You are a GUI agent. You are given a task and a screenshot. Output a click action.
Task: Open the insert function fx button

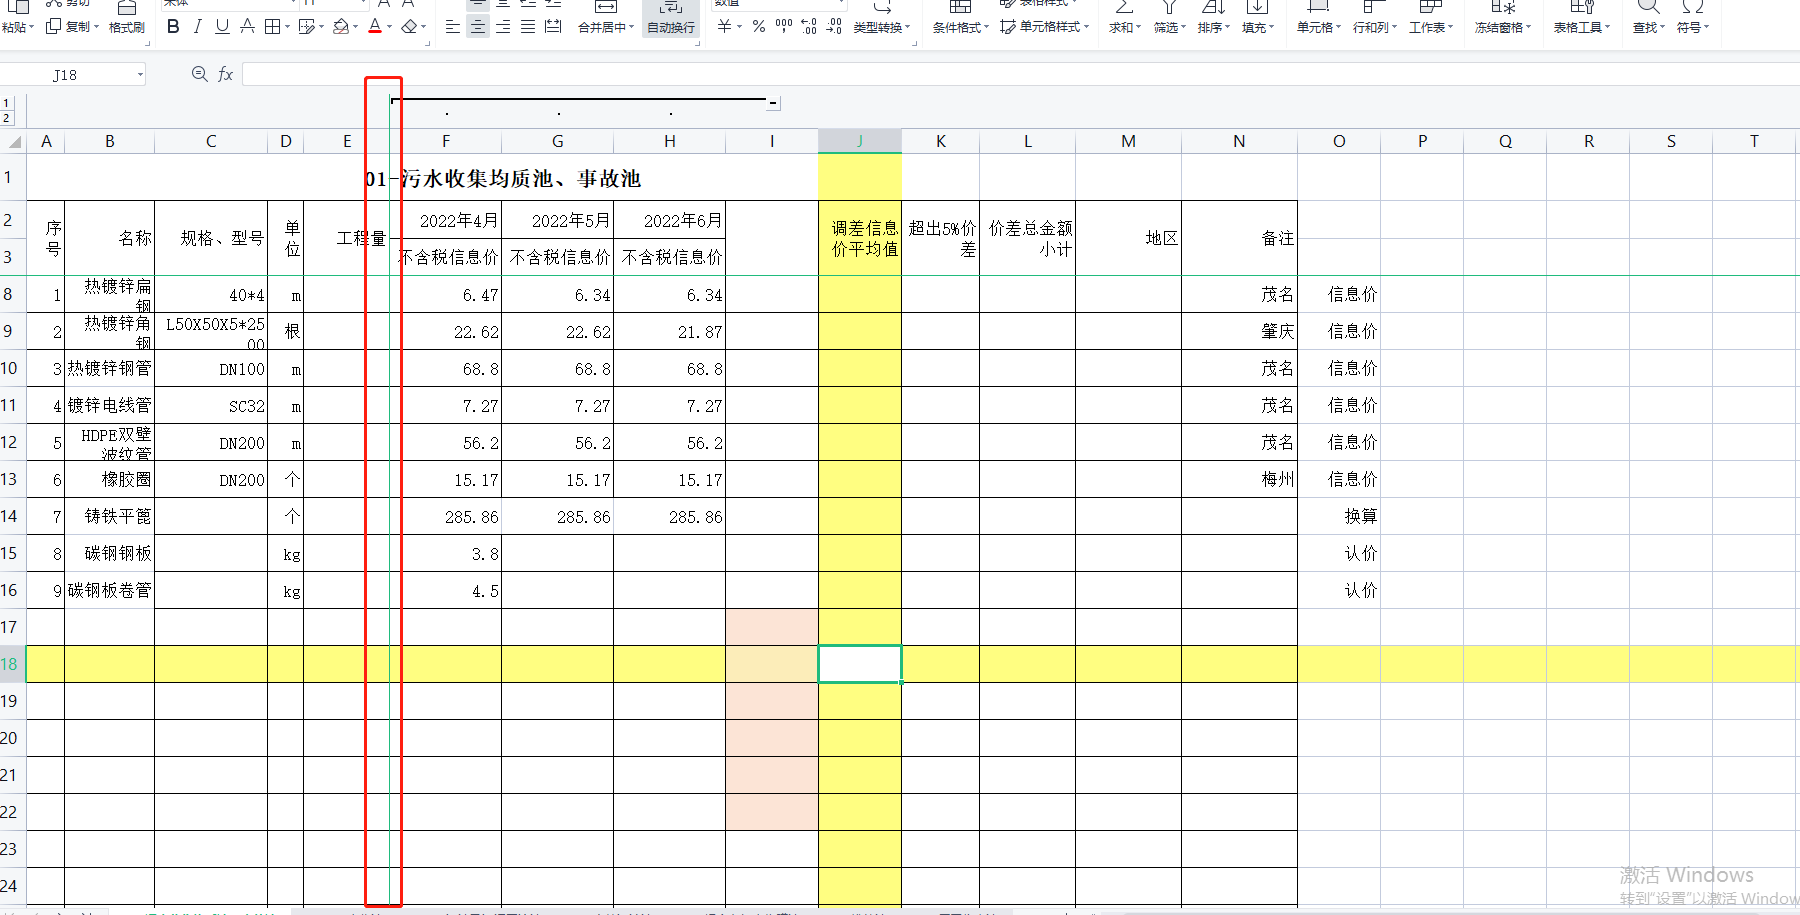[x=226, y=74]
